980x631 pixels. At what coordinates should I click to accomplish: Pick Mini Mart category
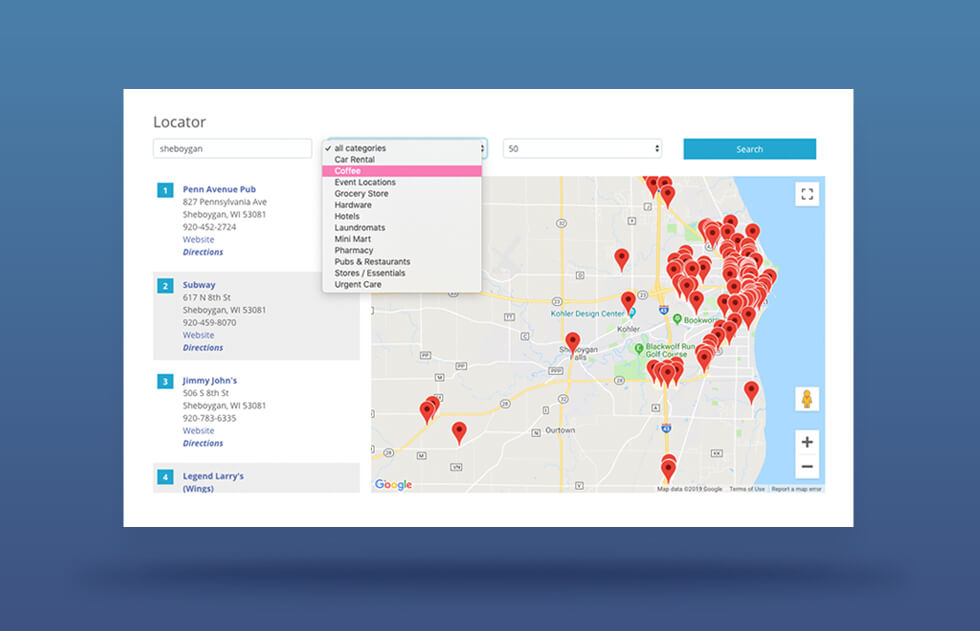(402, 239)
